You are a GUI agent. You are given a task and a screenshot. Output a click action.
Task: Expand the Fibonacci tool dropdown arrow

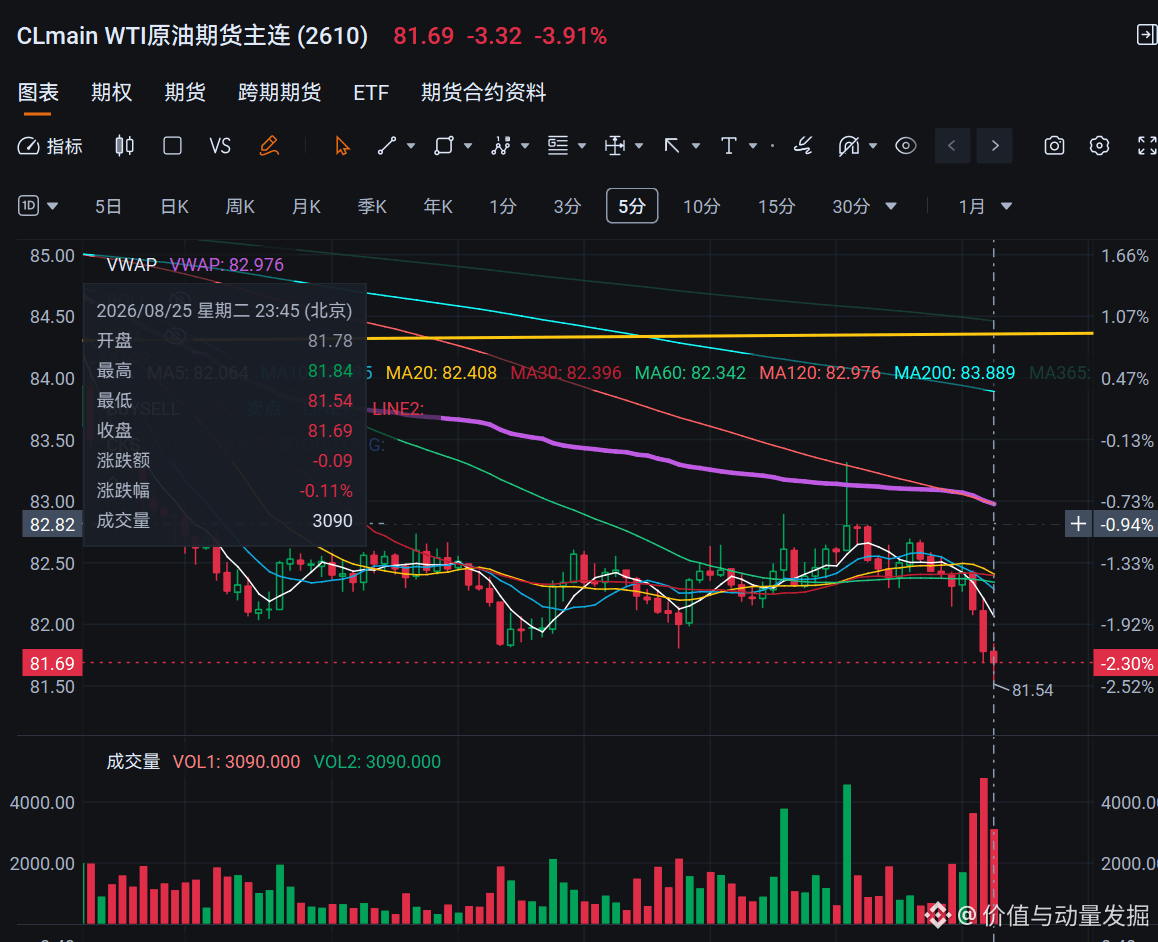point(582,146)
